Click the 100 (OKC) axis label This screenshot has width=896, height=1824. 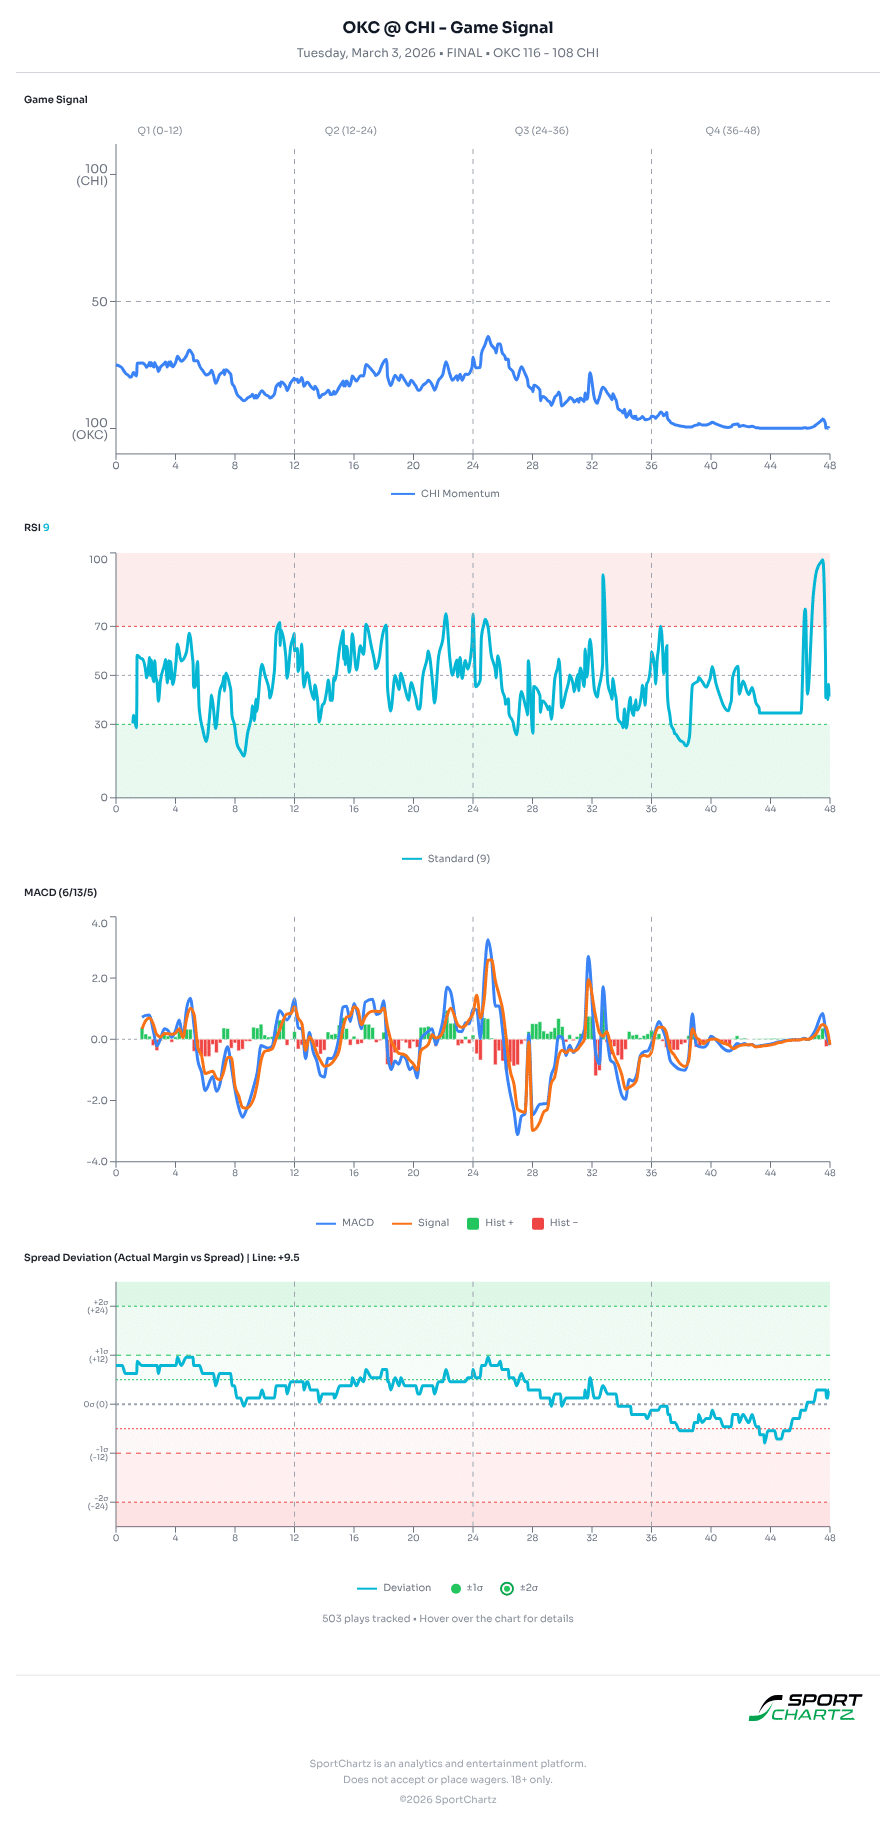[90, 429]
